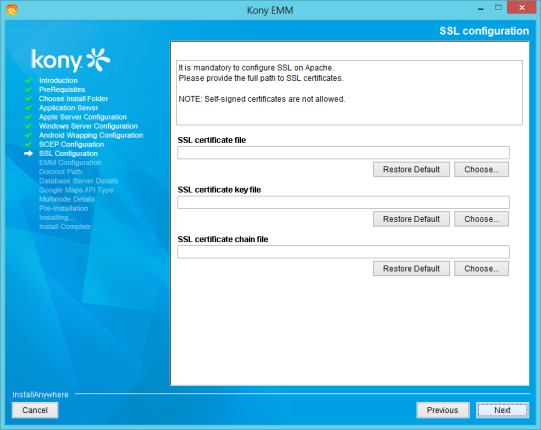This screenshot has height=430, width=541.
Task: Click the self-signed certificates NOTE text
Action: click(262, 99)
